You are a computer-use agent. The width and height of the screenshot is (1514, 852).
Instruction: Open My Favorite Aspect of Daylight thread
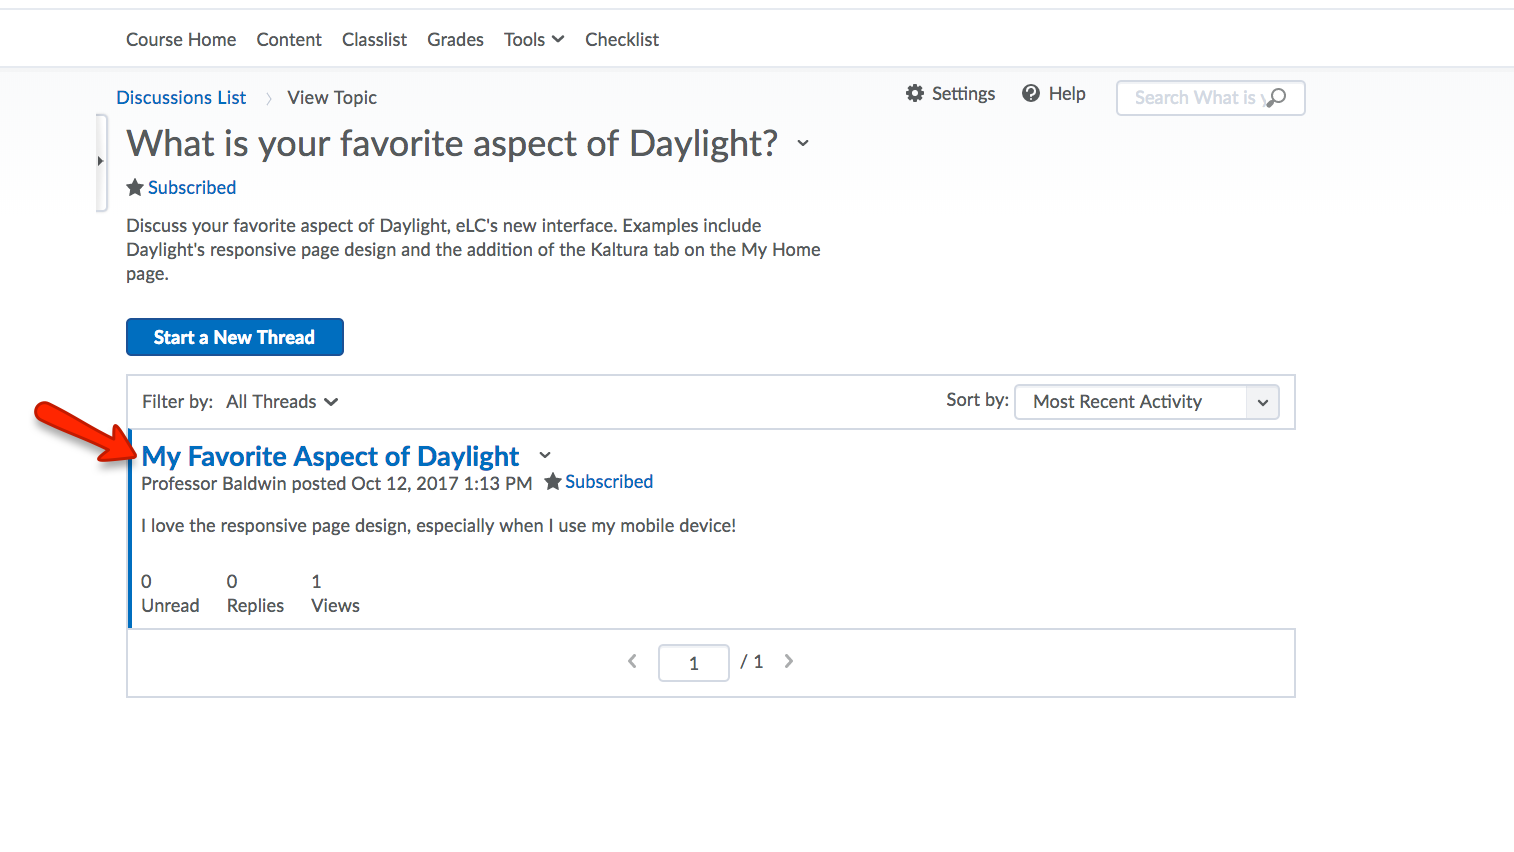(x=330, y=456)
